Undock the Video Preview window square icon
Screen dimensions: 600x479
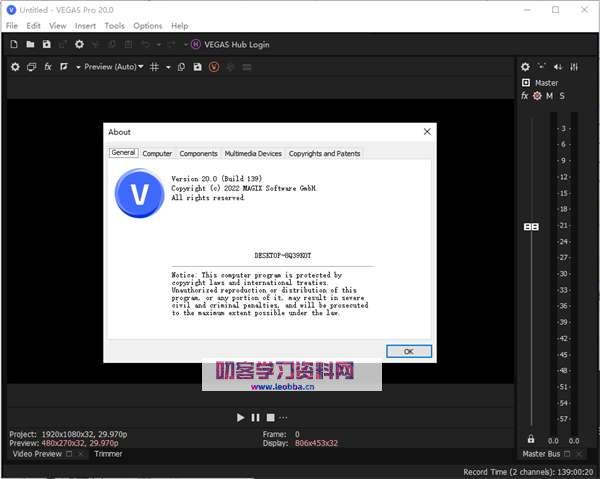click(x=69, y=454)
